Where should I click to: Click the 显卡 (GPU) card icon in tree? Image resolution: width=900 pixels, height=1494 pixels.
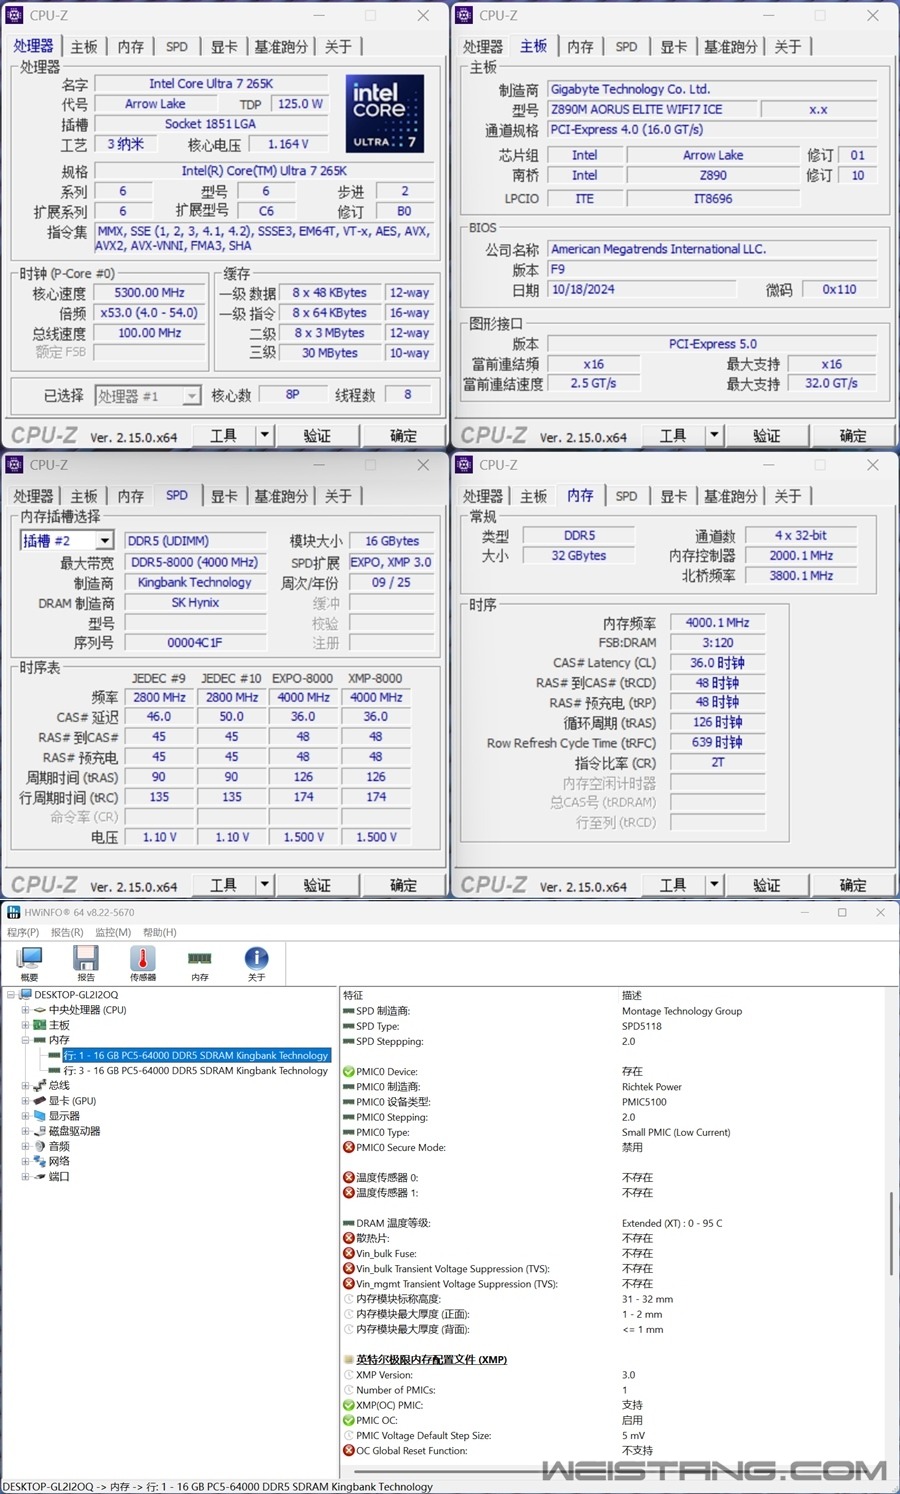click(40, 1101)
